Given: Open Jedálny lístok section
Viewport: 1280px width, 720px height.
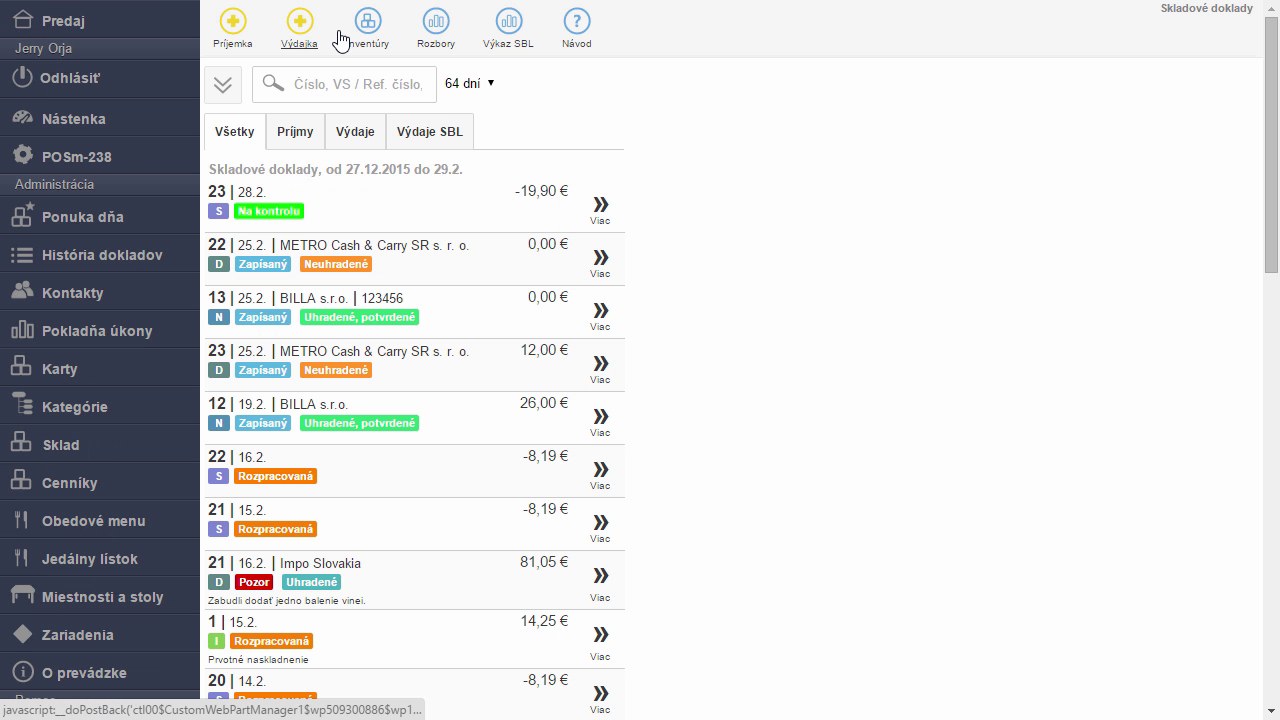Looking at the screenshot, I should (100, 558).
